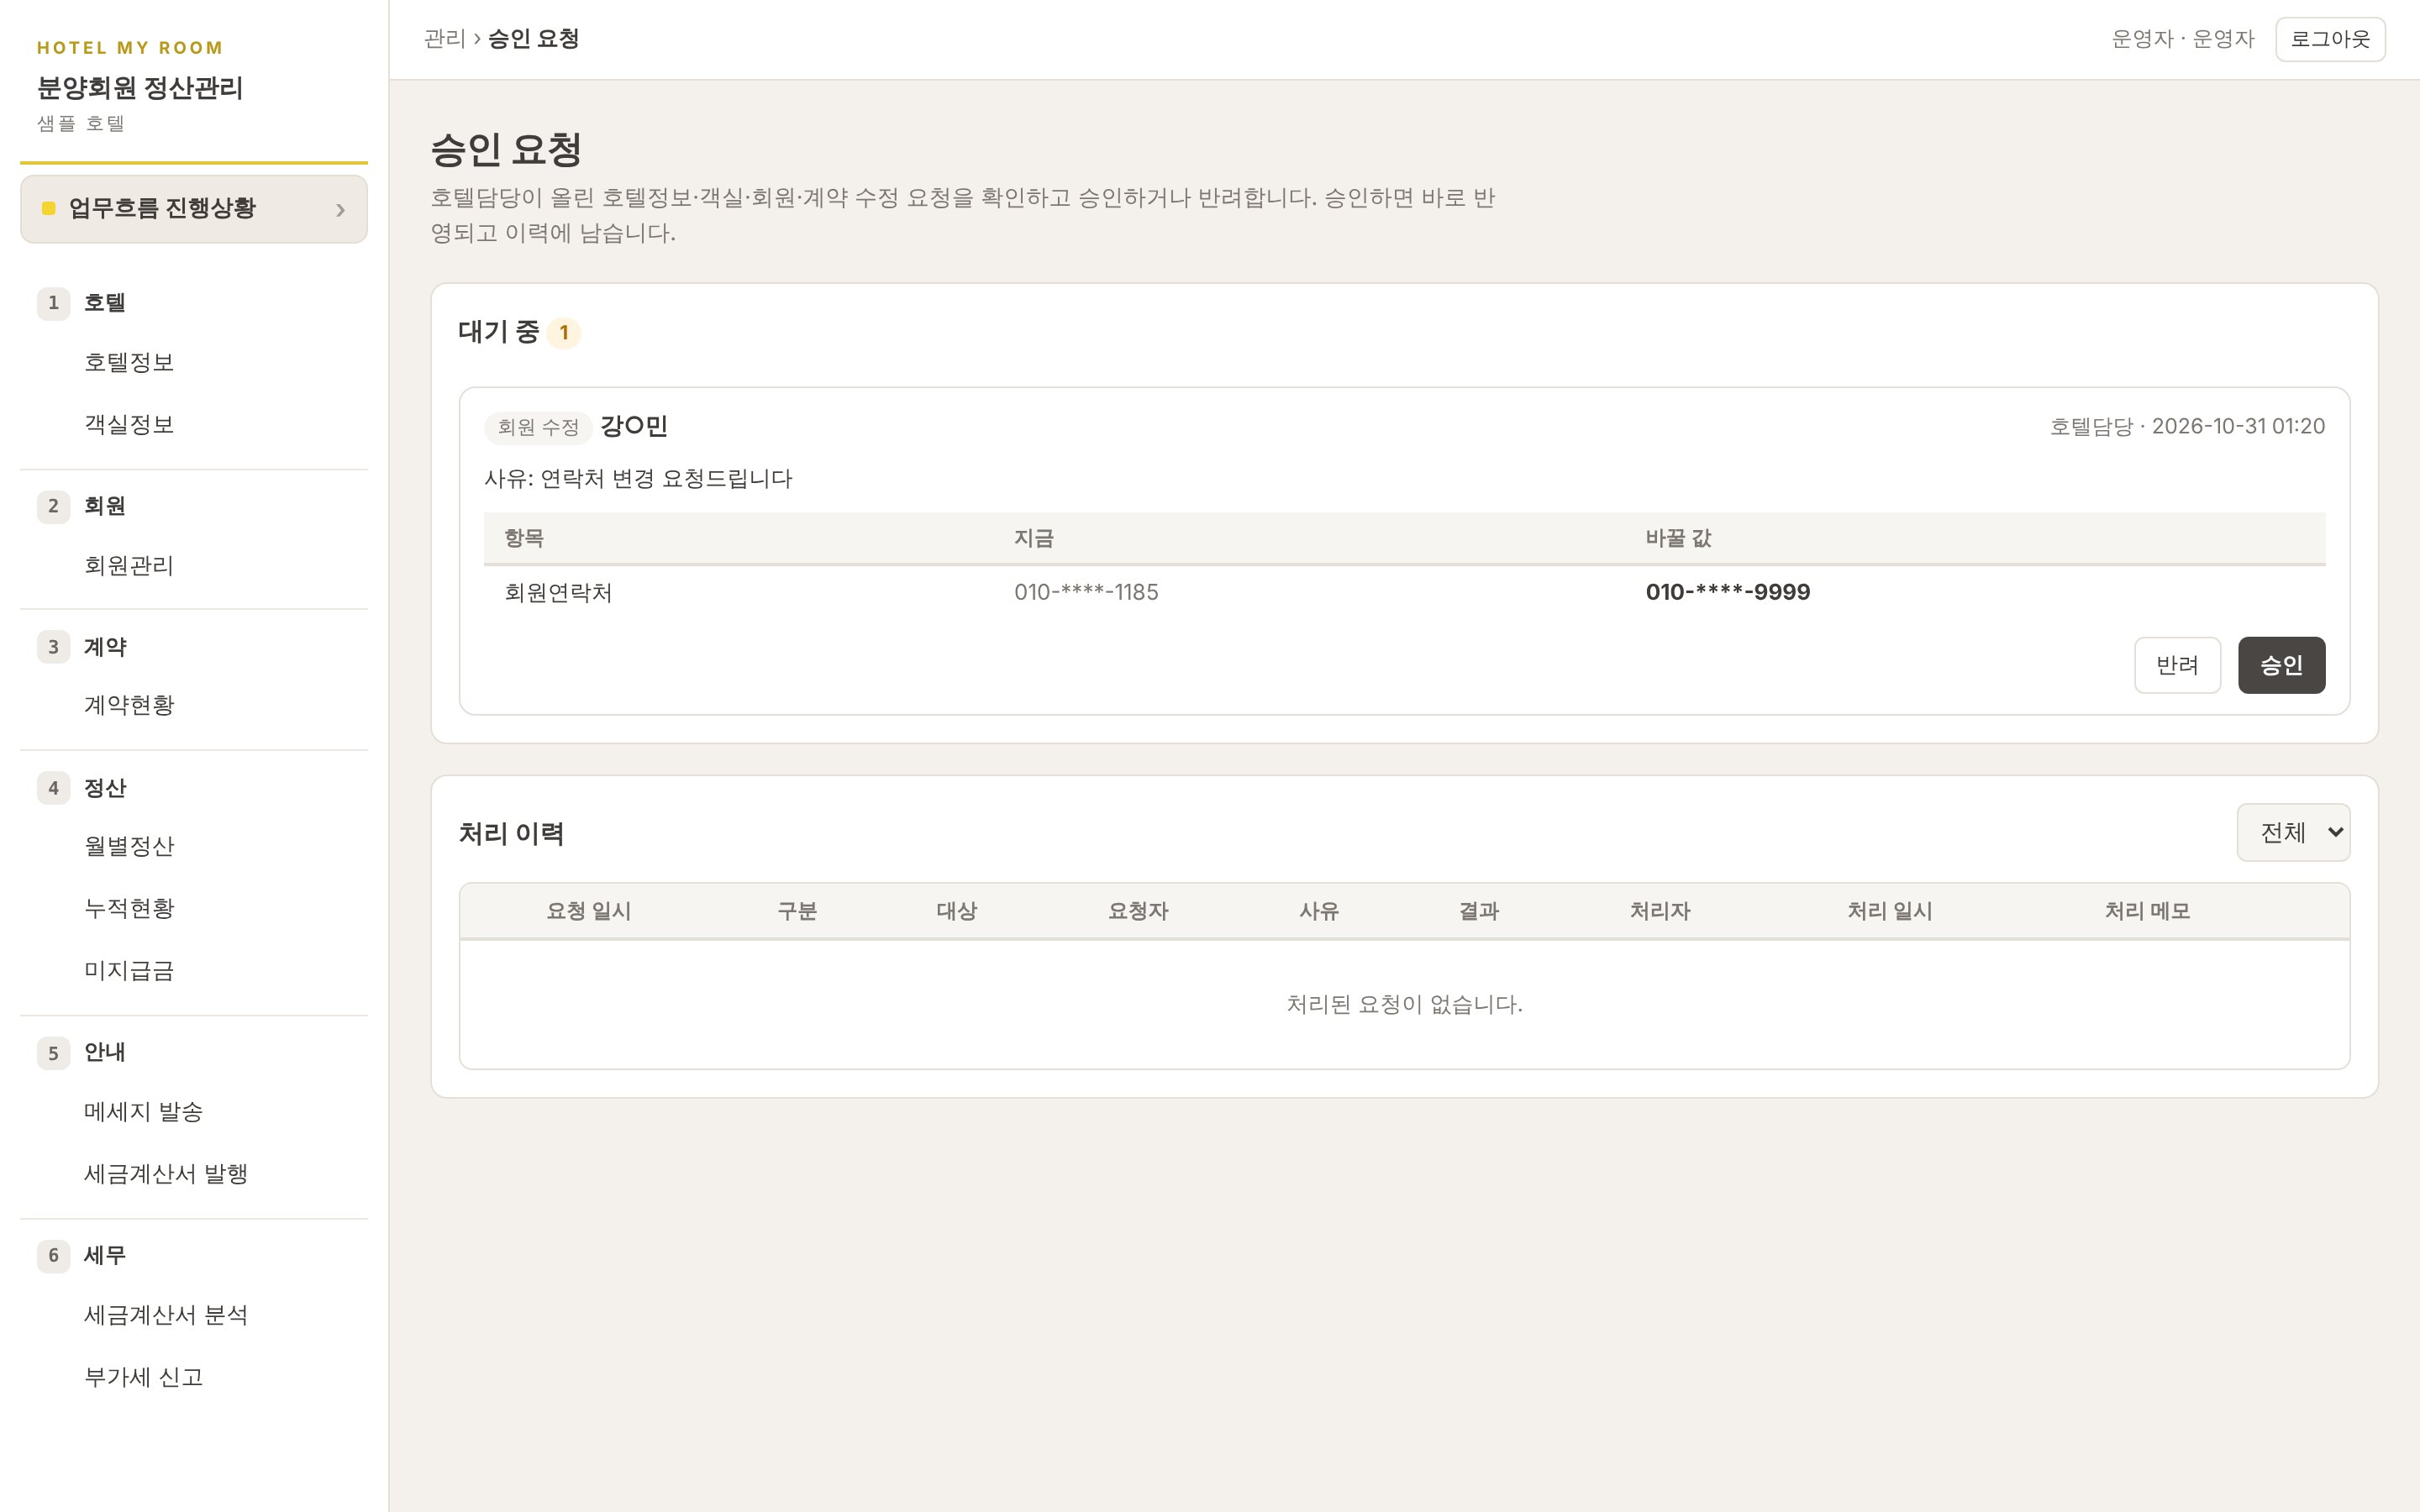Open 세금계산서 분석 in the sidebar
The image size is (2420, 1512).
[x=166, y=1315]
